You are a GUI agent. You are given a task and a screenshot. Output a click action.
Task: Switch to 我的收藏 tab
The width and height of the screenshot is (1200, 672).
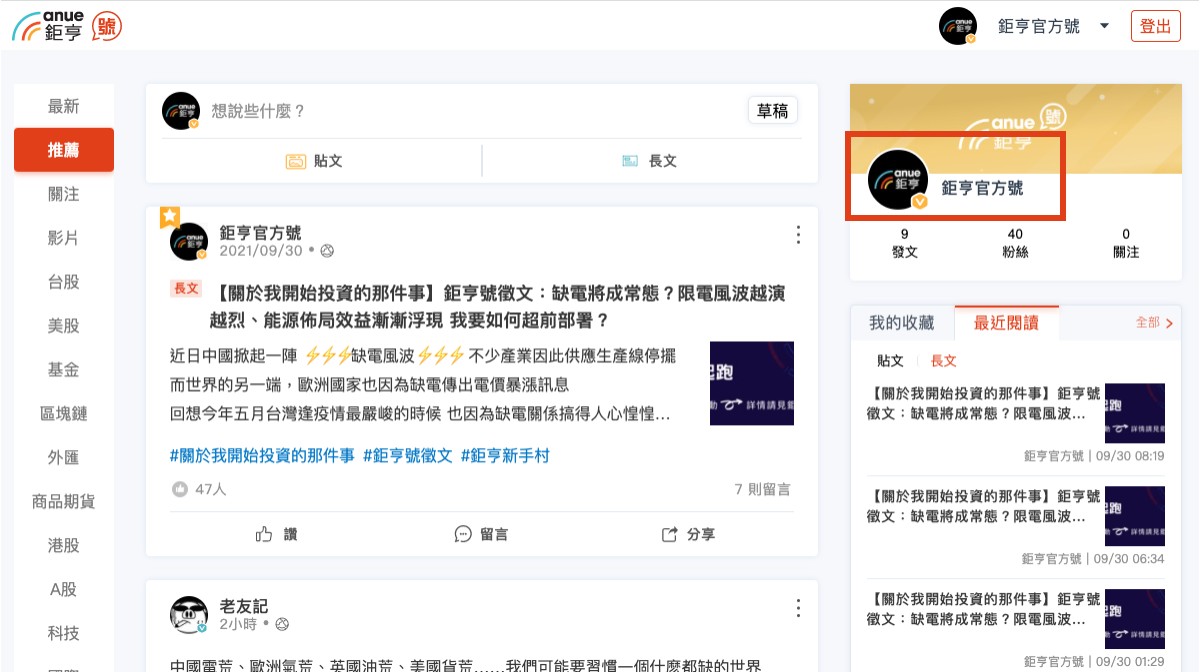point(901,323)
